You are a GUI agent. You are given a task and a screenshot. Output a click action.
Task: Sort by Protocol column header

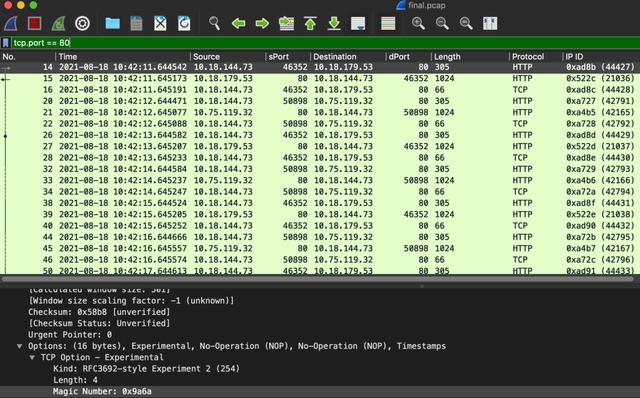pos(536,56)
